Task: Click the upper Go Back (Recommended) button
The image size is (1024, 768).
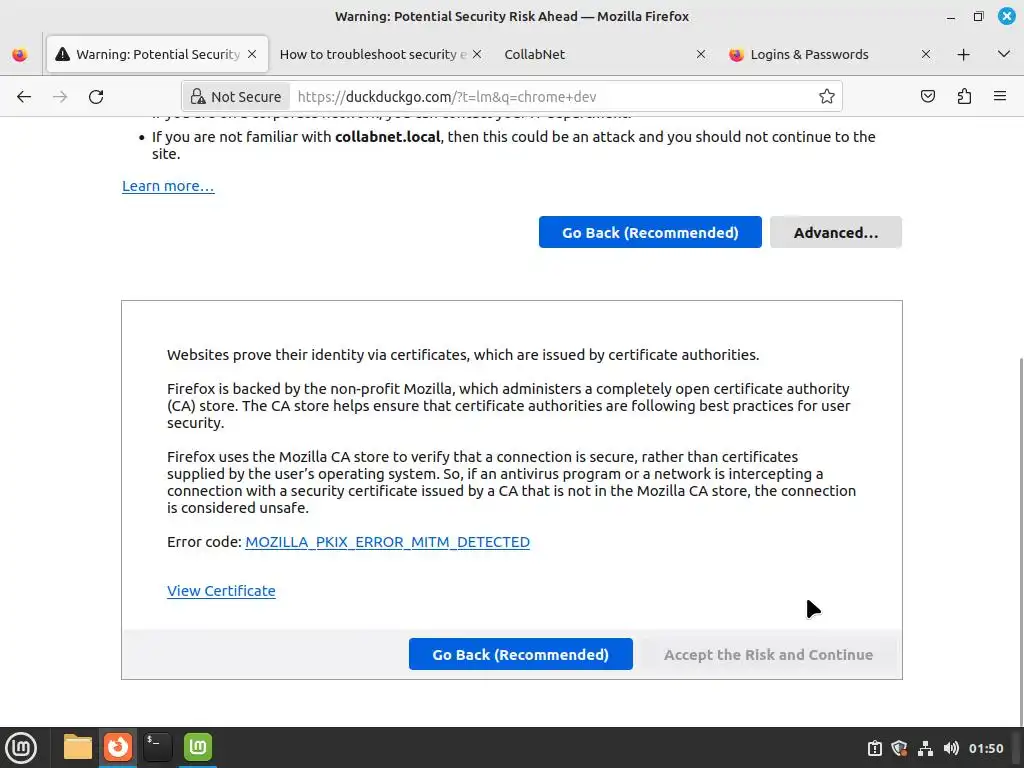Action: click(650, 232)
